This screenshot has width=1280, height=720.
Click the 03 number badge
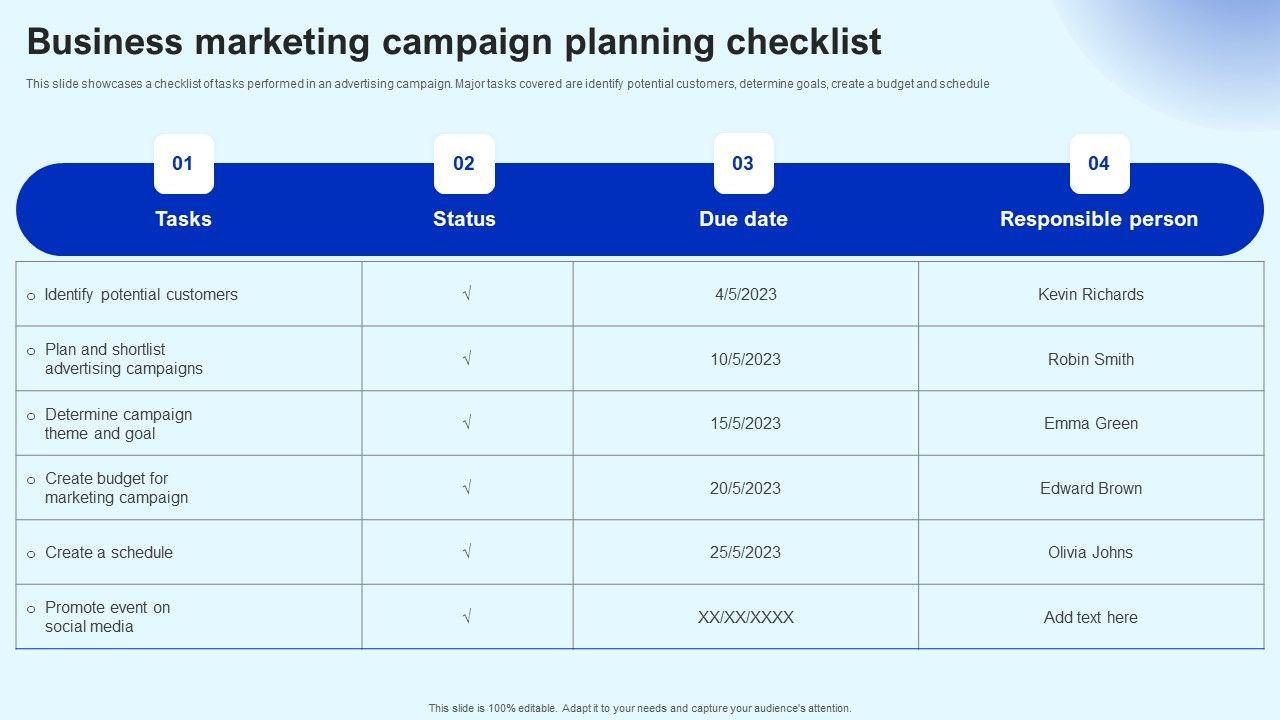click(x=743, y=163)
